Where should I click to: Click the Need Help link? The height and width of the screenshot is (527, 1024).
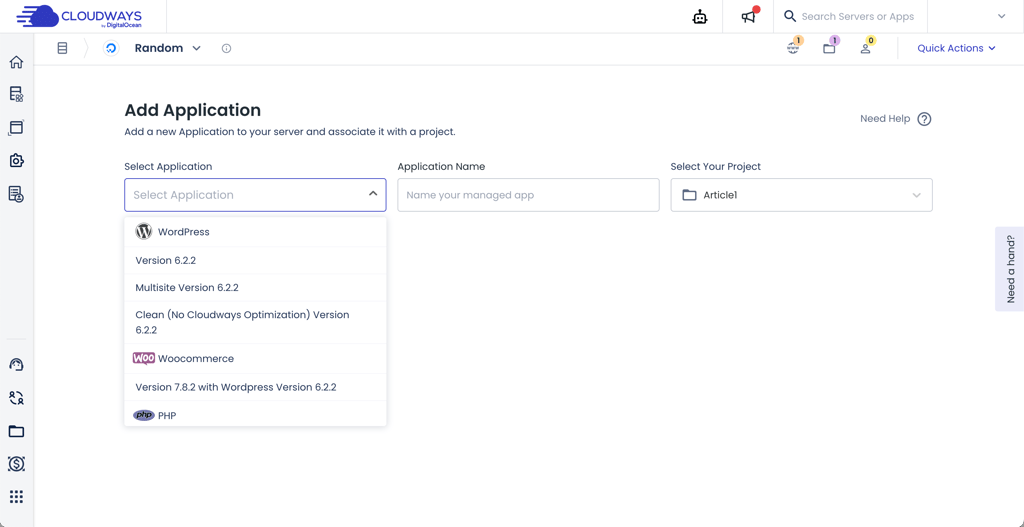pos(885,119)
